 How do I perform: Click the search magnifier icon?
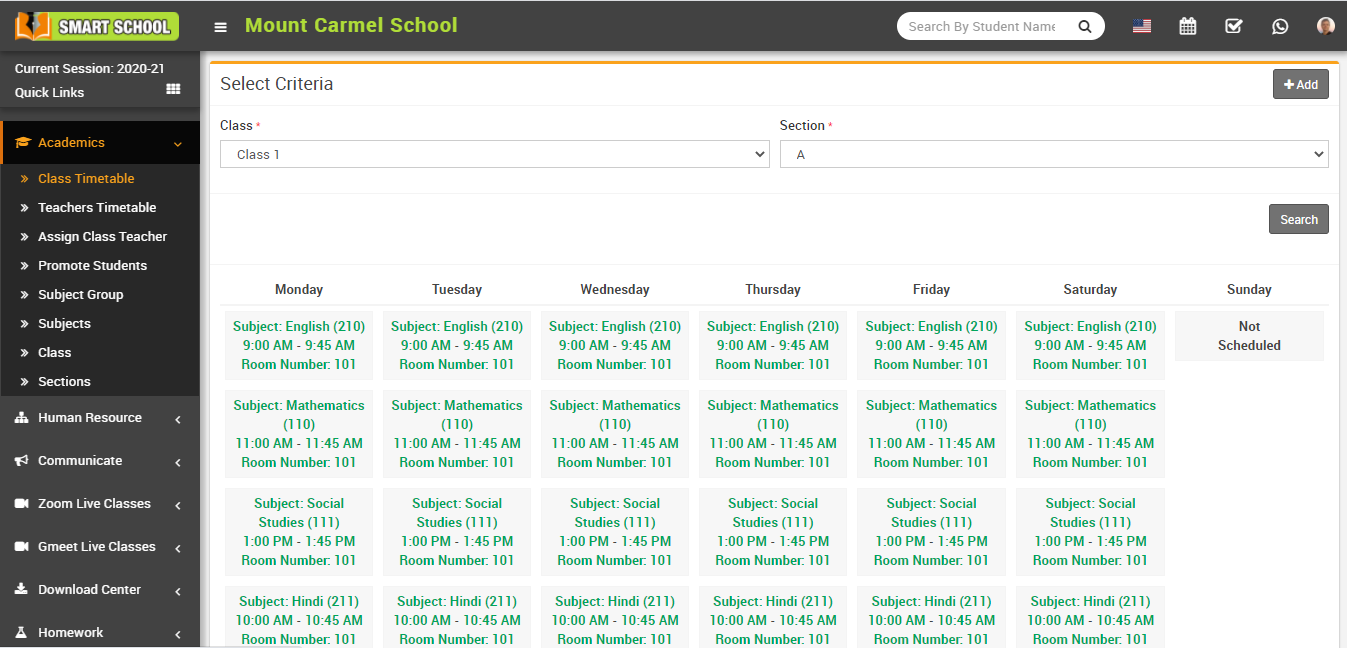[x=1085, y=26]
